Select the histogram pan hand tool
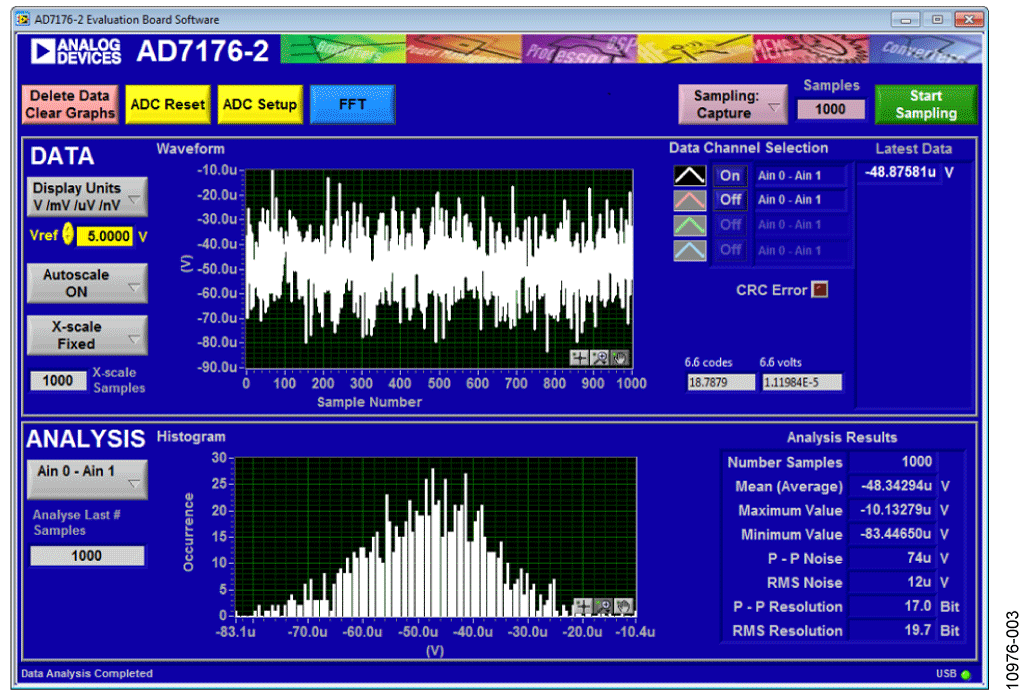 click(624, 606)
